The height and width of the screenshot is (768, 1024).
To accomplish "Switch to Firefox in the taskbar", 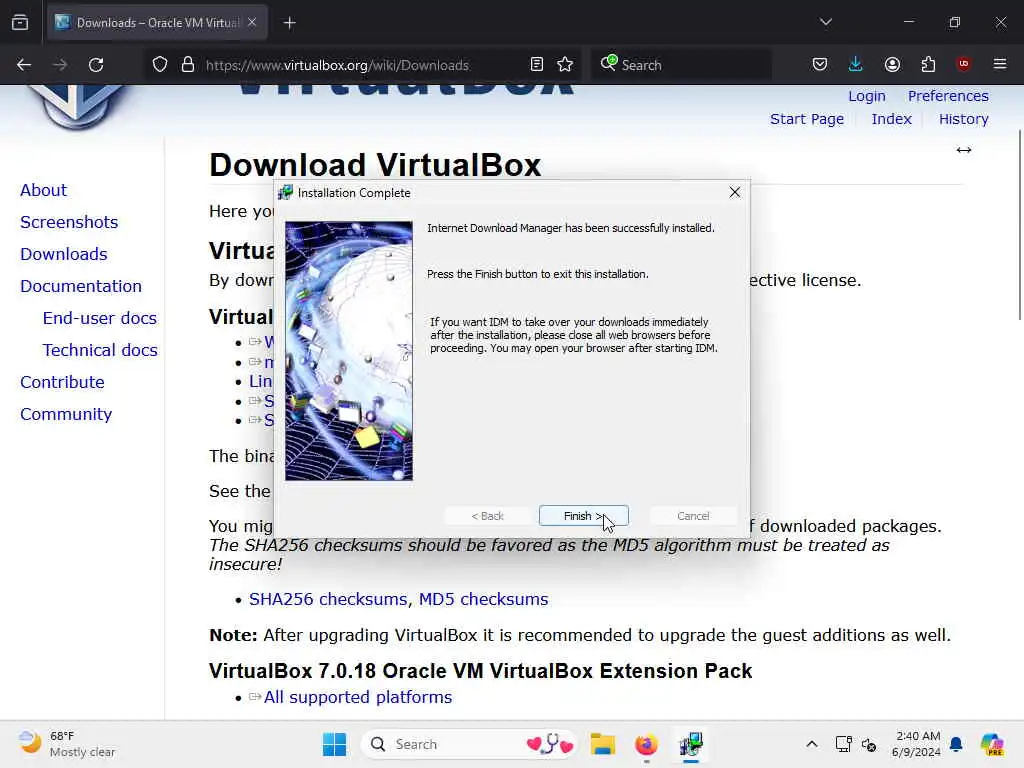I will pos(646,744).
